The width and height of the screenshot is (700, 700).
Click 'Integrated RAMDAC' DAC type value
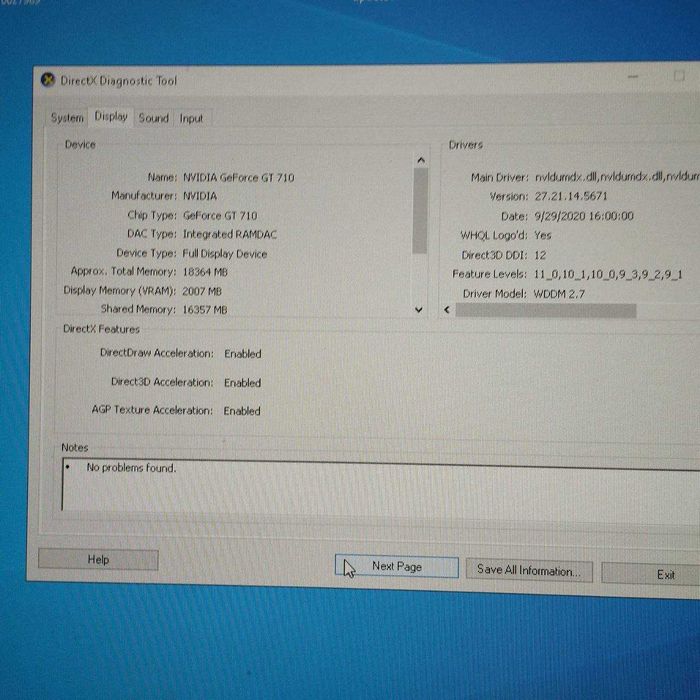(x=230, y=234)
